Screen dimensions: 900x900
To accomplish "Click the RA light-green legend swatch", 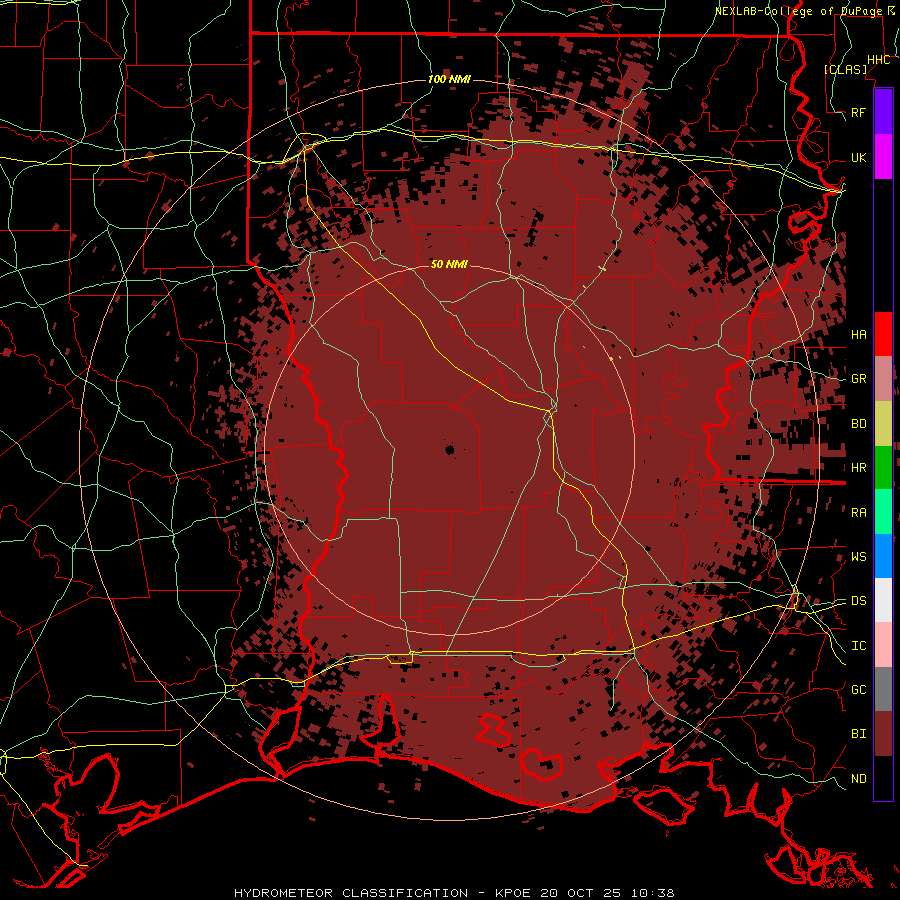I will [x=883, y=512].
